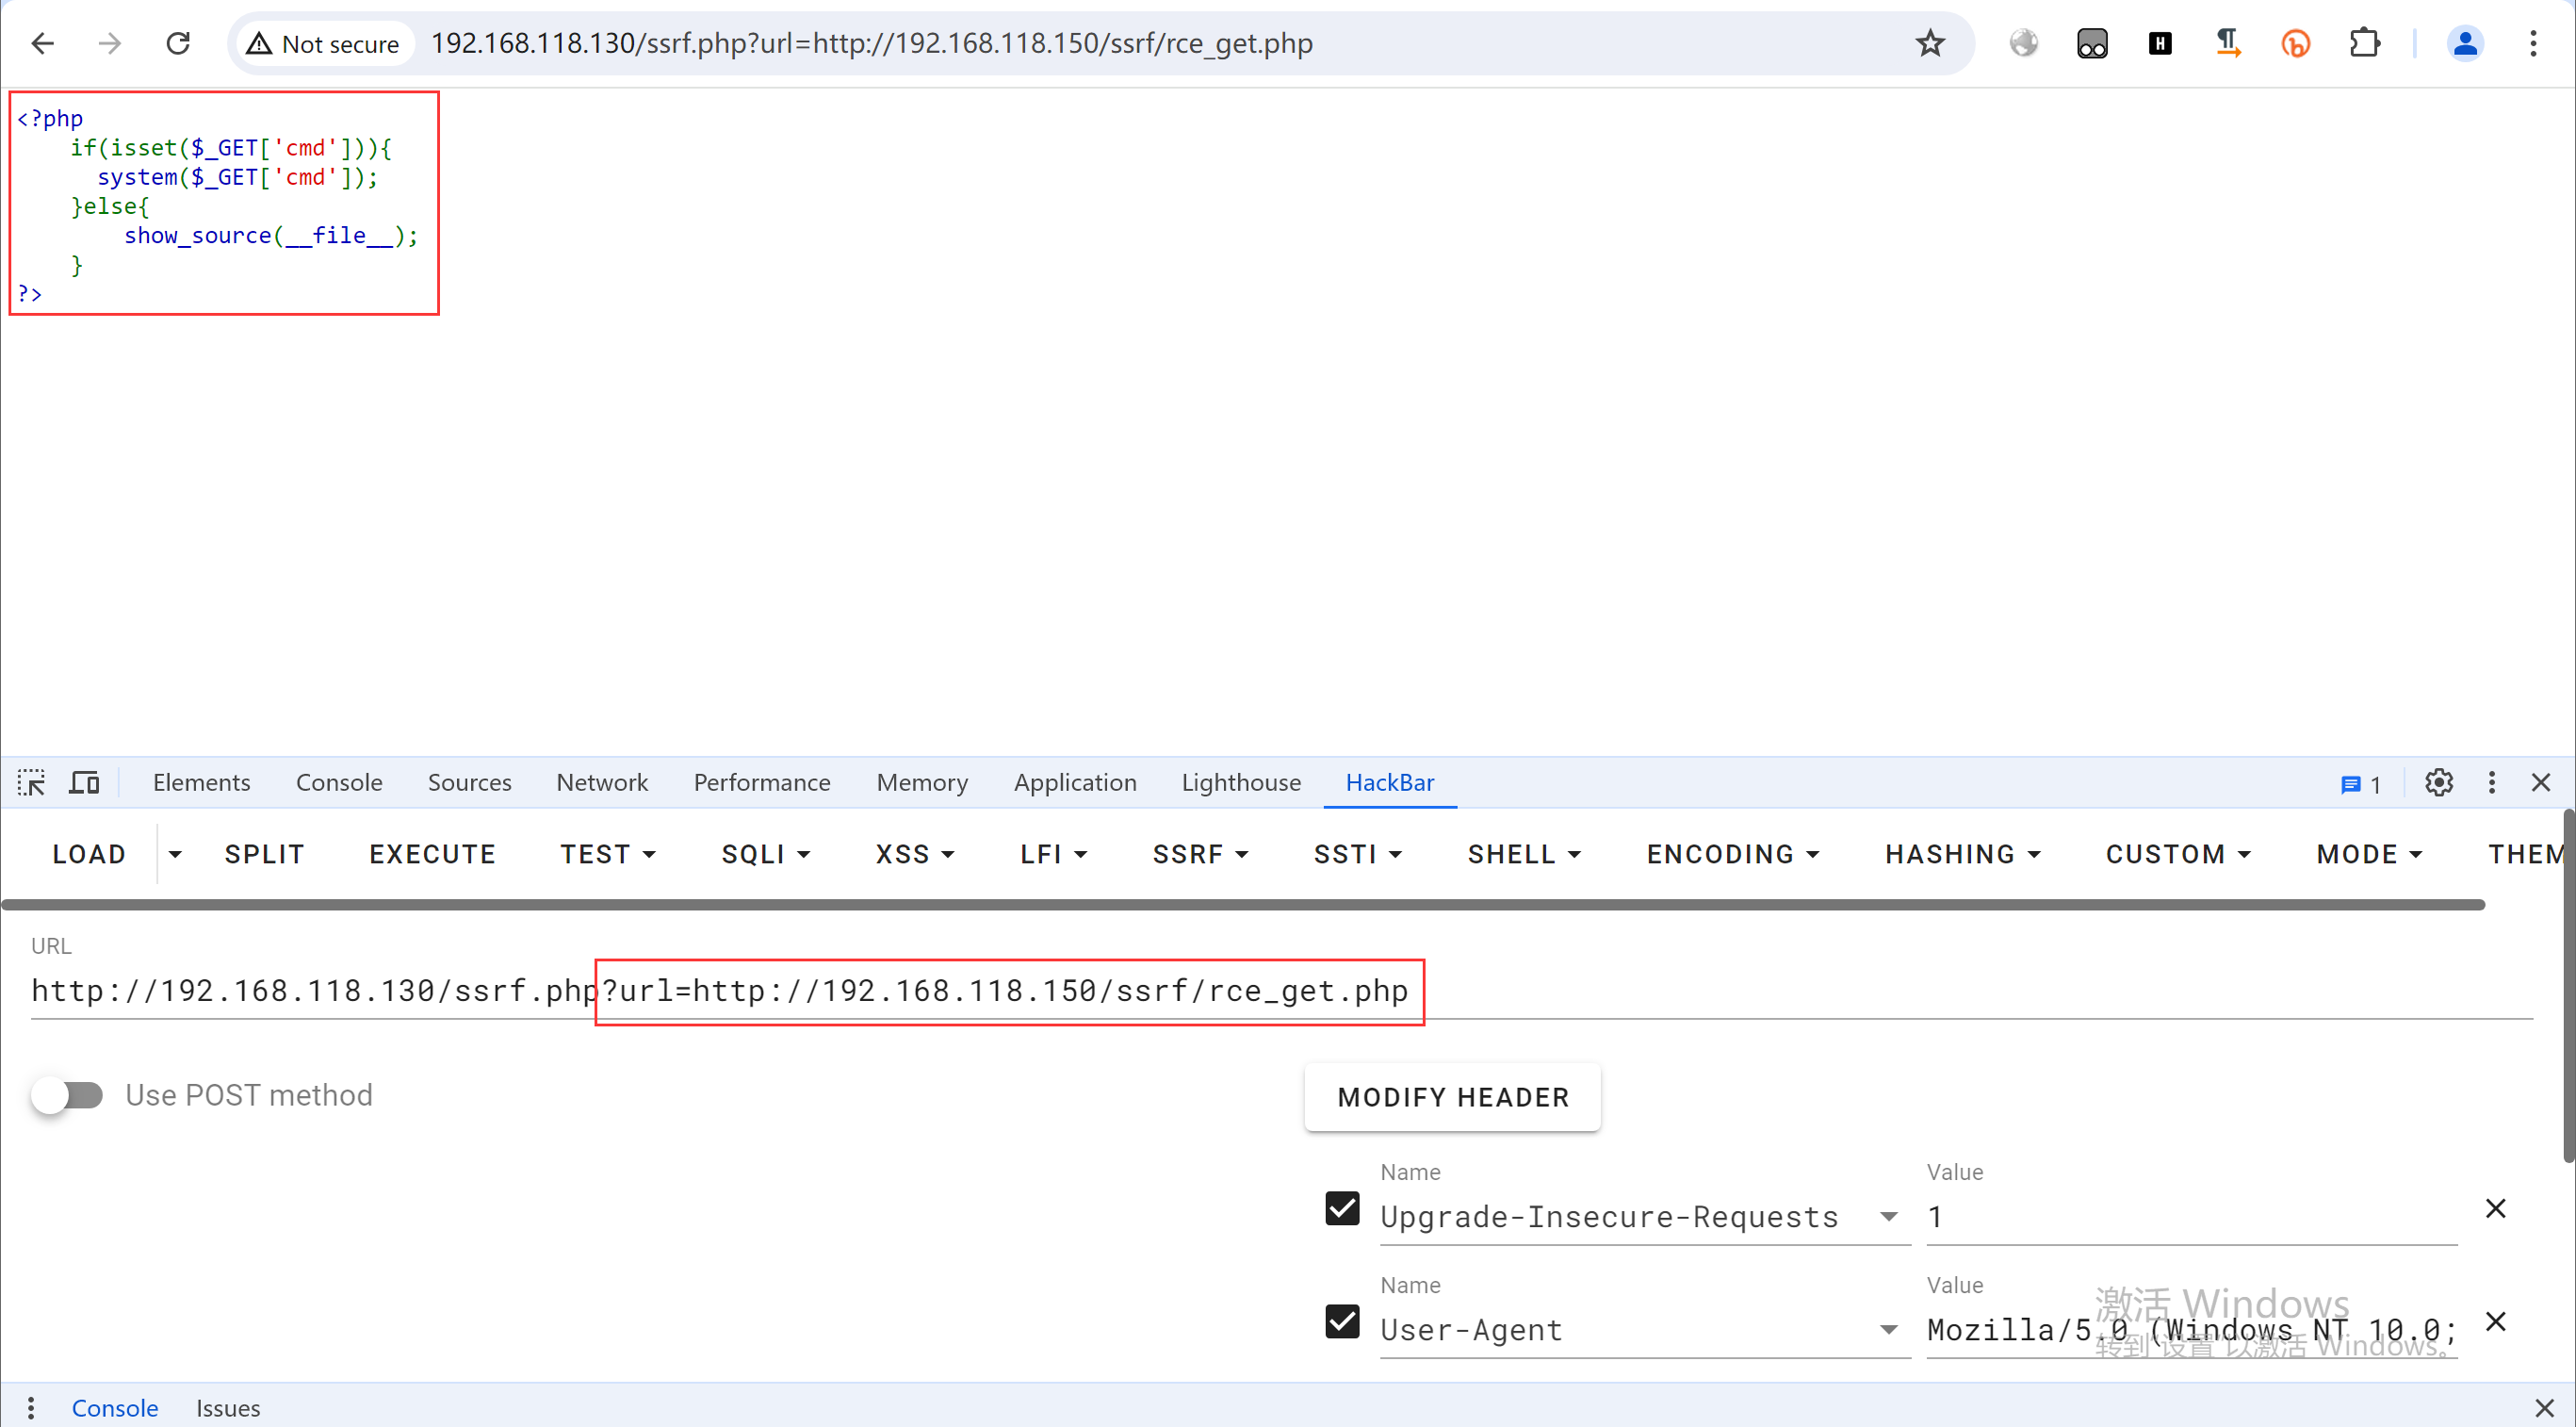The height and width of the screenshot is (1427, 2576).
Task: Edit the User-Agent value field
Action: pyautogui.click(x=2191, y=1329)
